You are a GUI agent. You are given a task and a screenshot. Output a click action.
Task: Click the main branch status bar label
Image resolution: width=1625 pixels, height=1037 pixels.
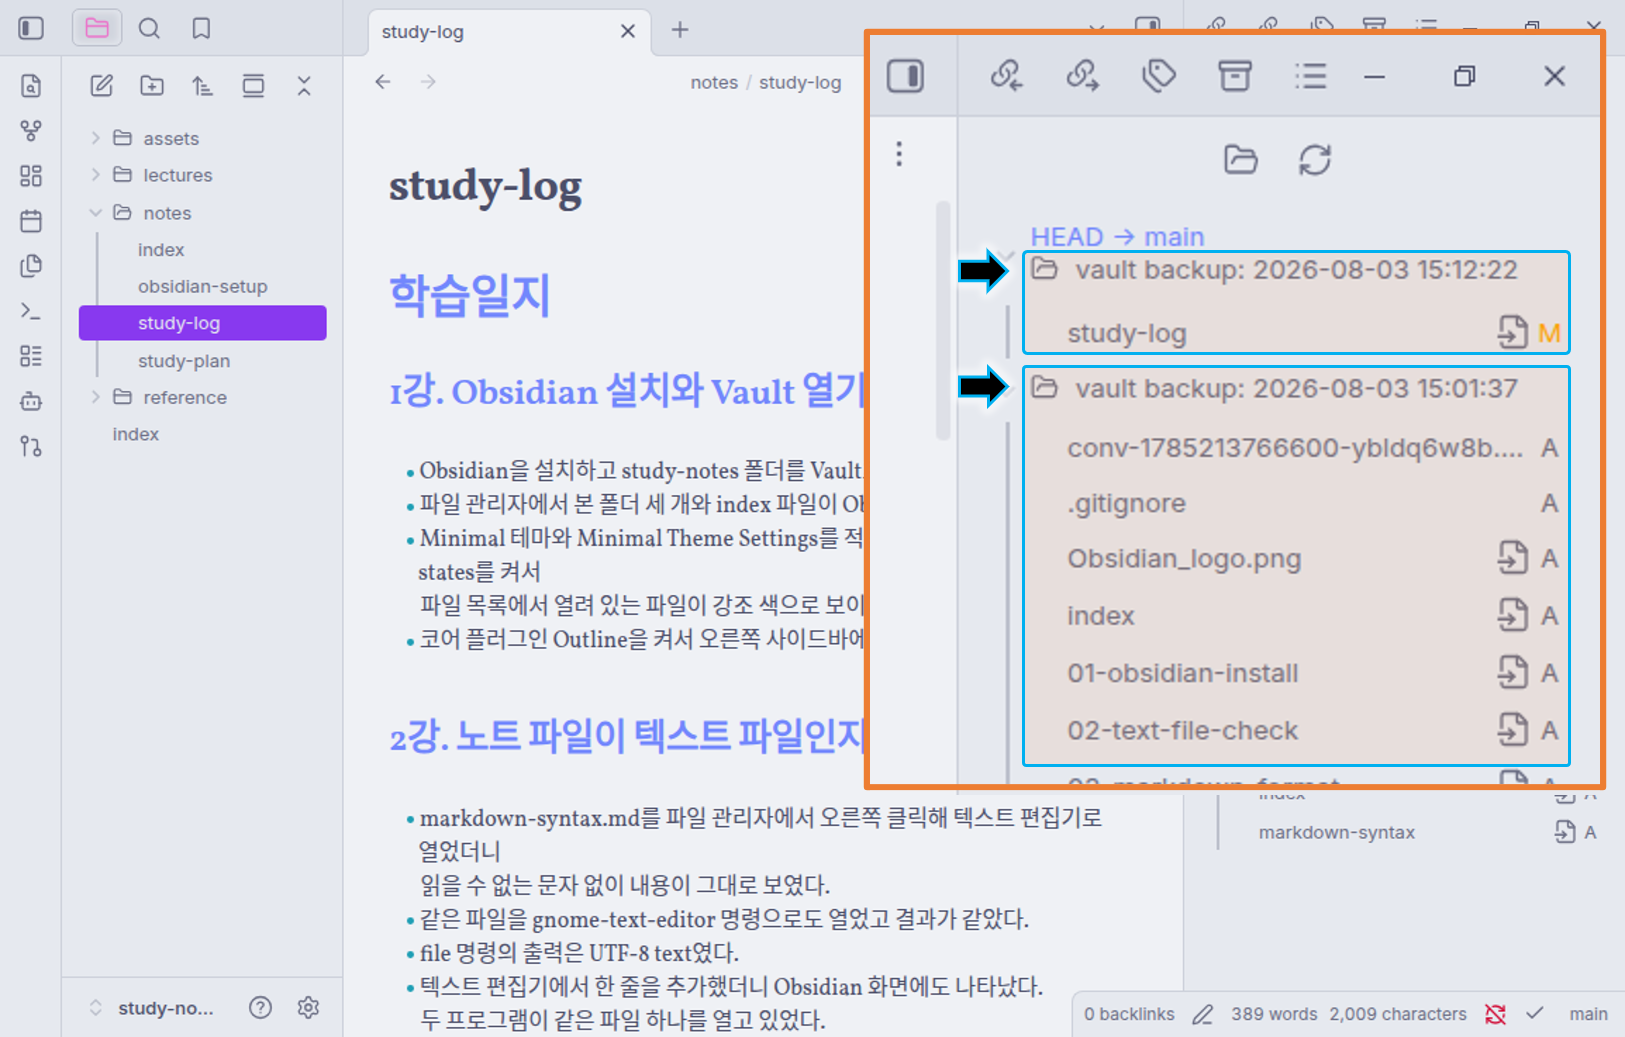coord(1588,1014)
